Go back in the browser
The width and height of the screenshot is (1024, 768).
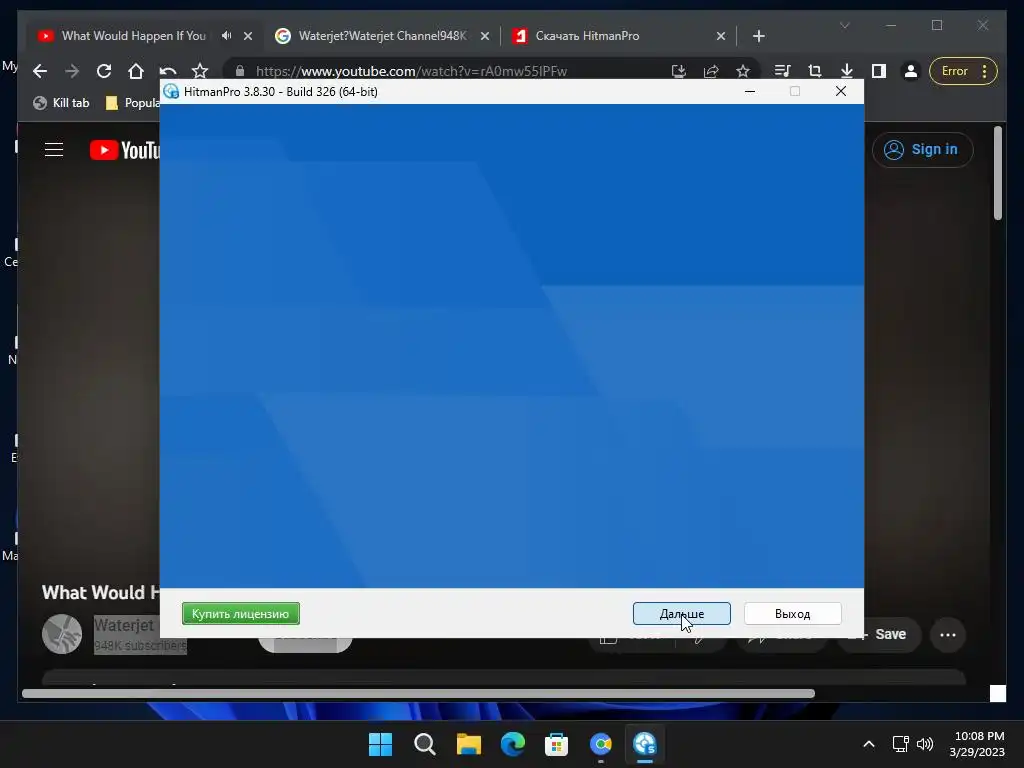coord(40,71)
